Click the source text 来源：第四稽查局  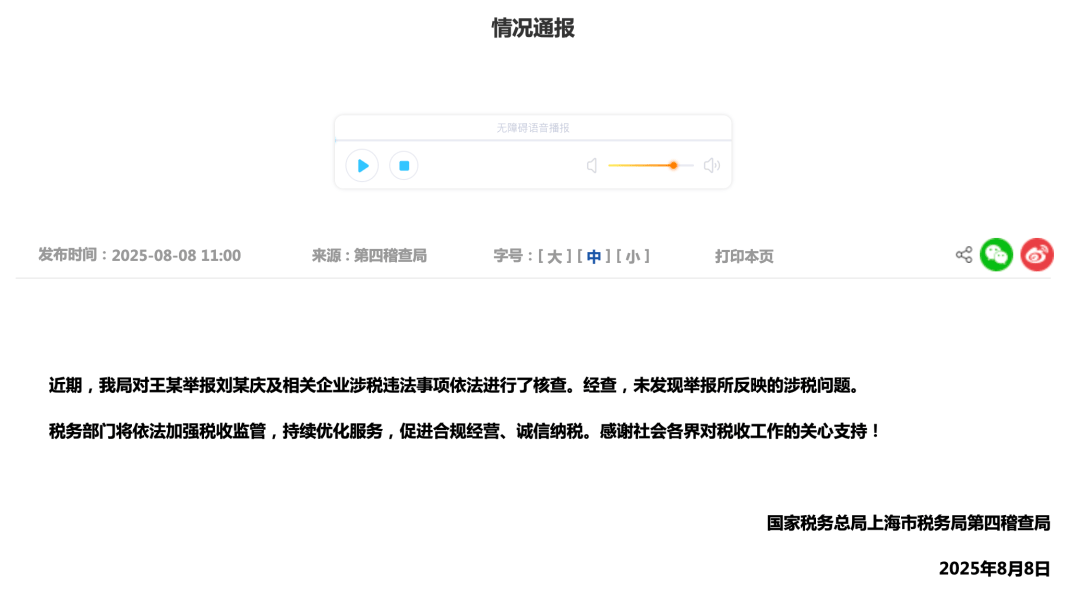369,256
